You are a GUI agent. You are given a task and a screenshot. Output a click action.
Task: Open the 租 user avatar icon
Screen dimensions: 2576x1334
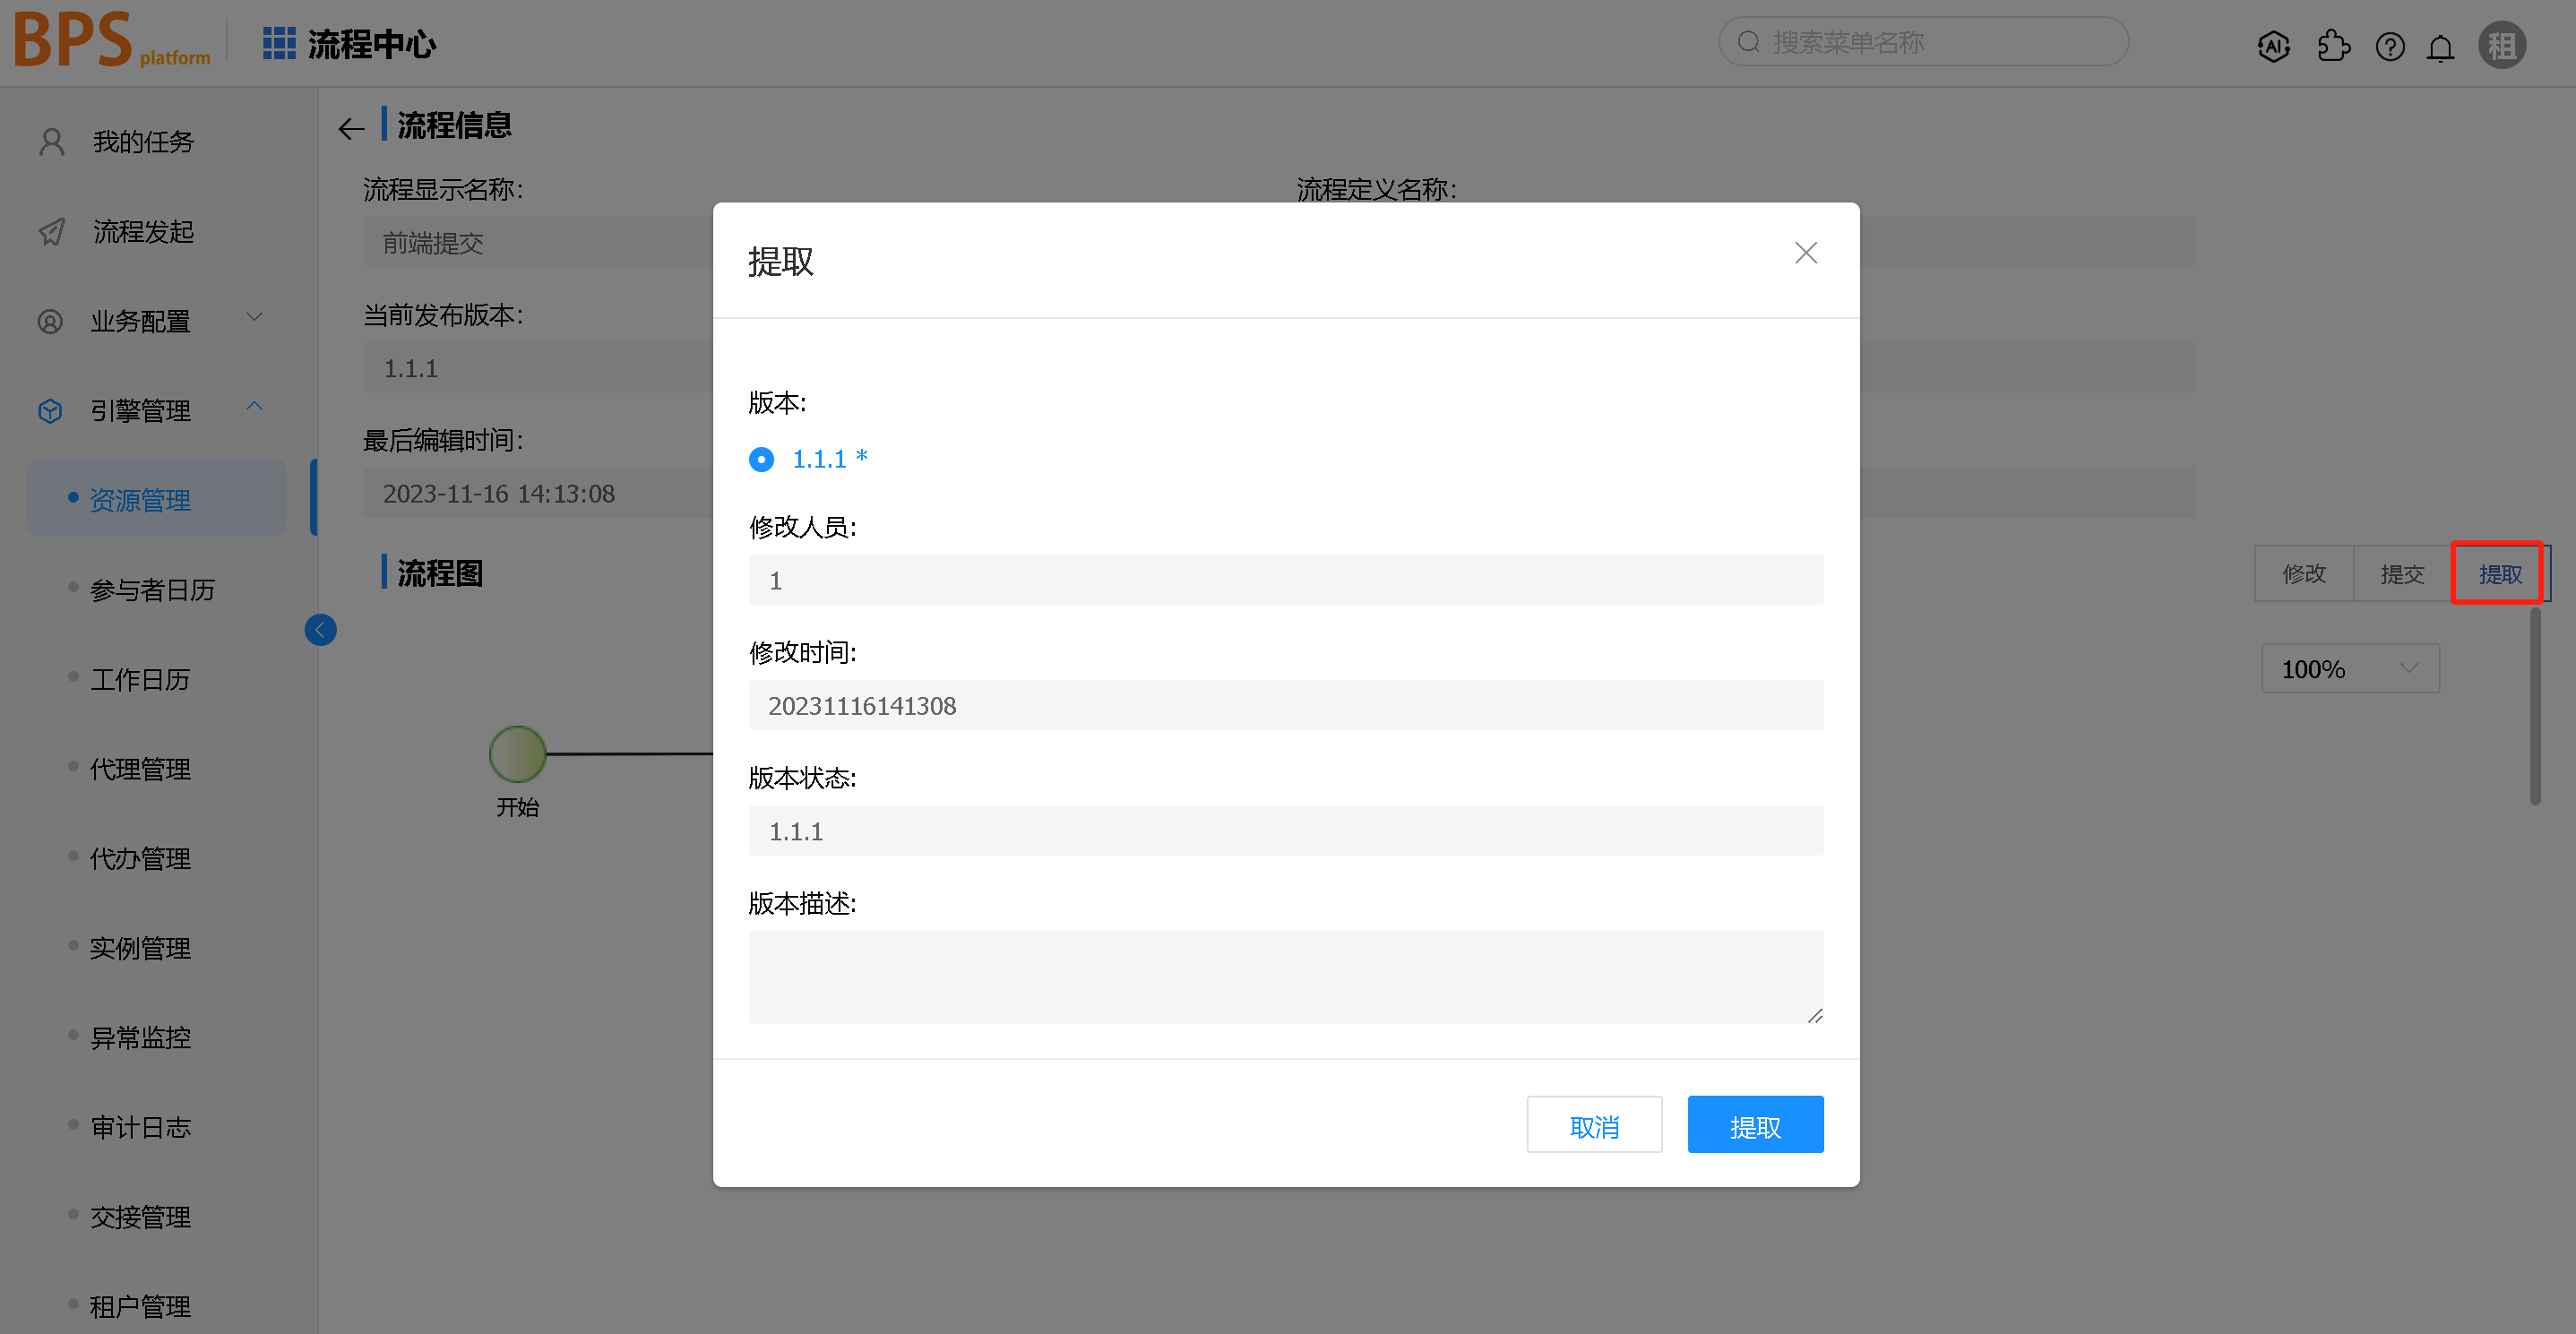click(x=2501, y=45)
